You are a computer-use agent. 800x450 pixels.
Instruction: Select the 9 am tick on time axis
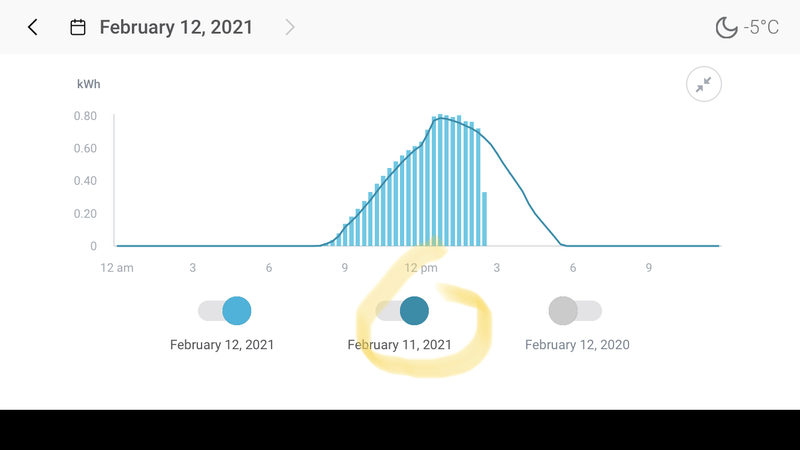click(x=344, y=268)
